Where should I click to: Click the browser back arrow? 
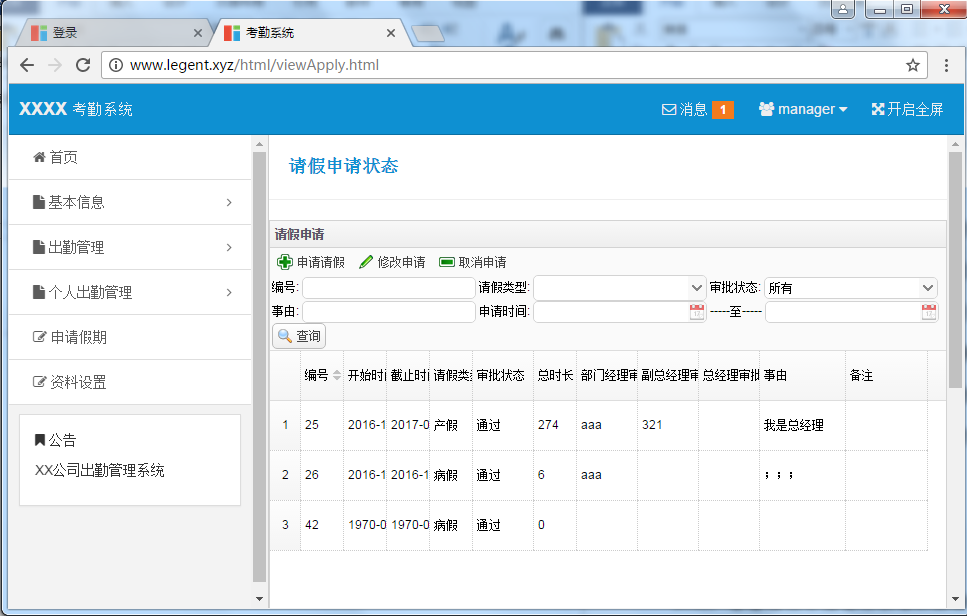[27, 65]
